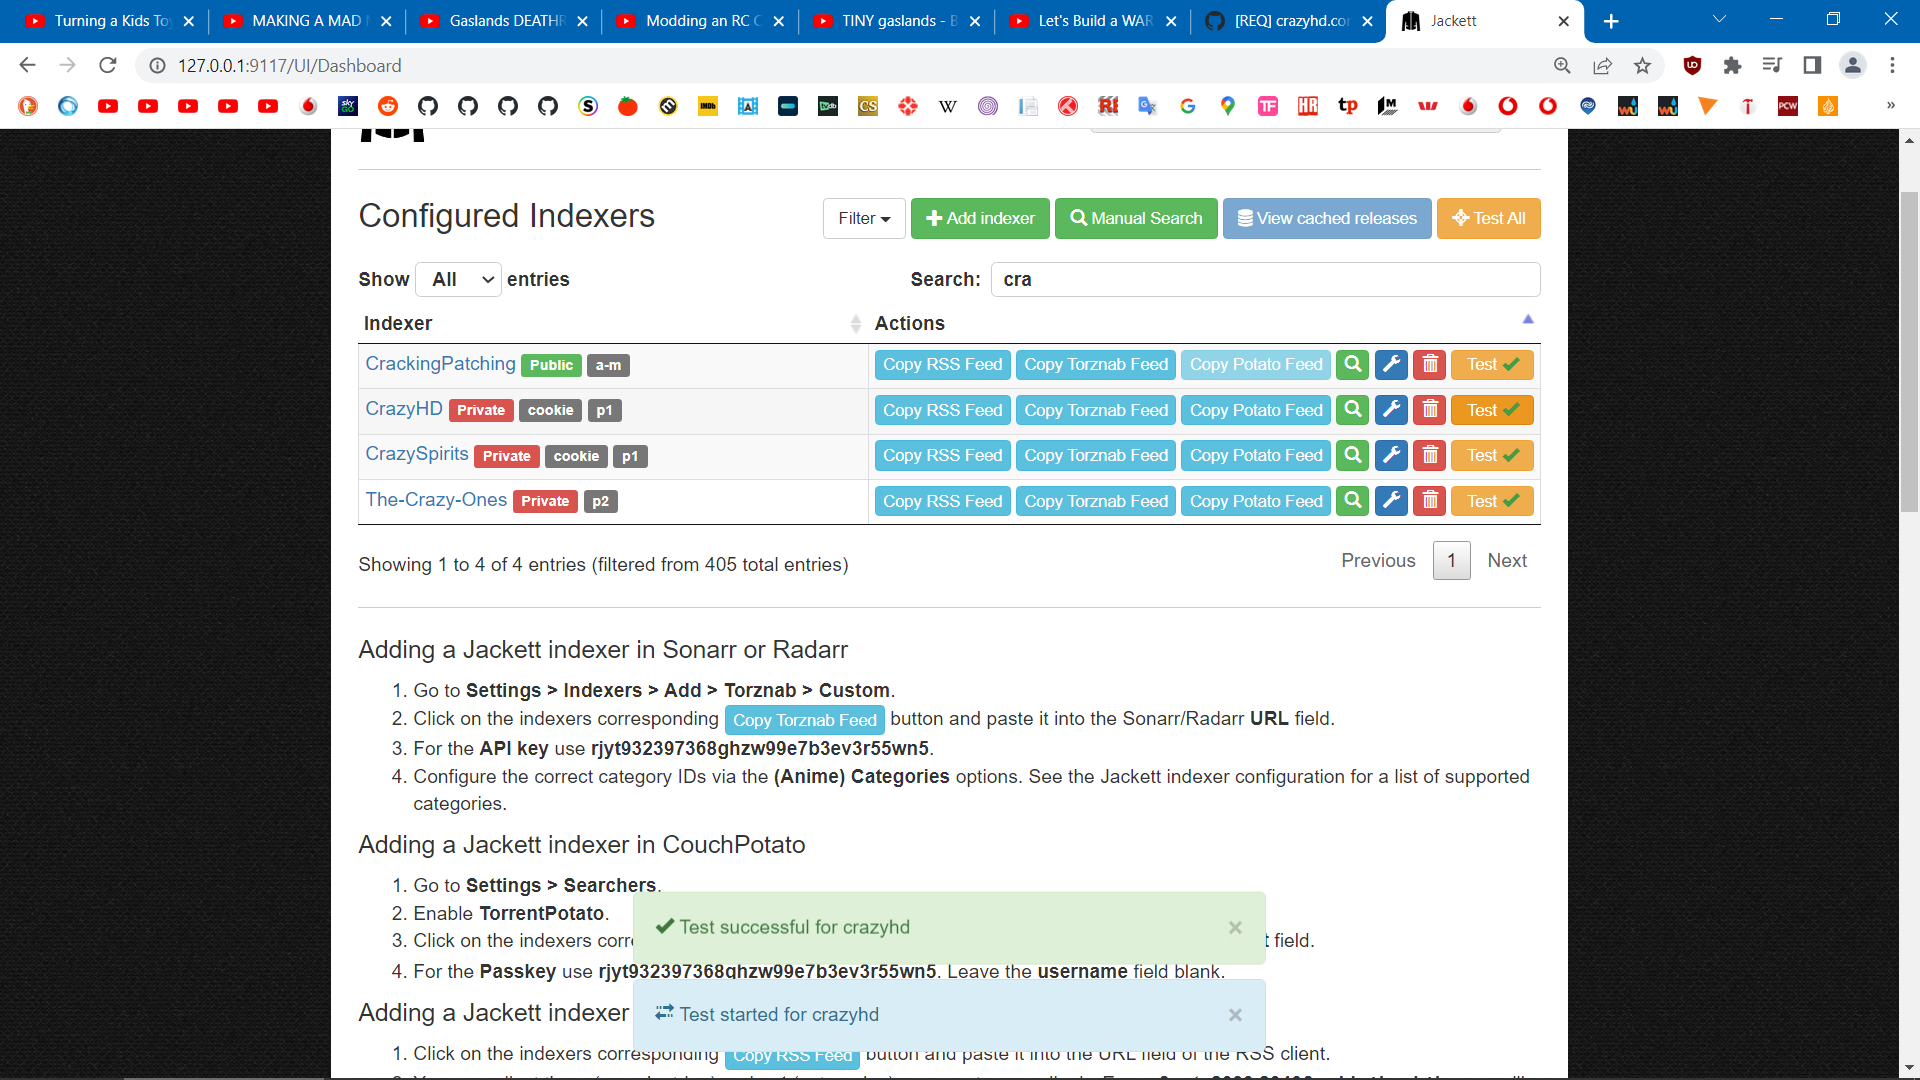Dismiss the Test successful notification
1920x1080 pixels.
coord(1235,928)
